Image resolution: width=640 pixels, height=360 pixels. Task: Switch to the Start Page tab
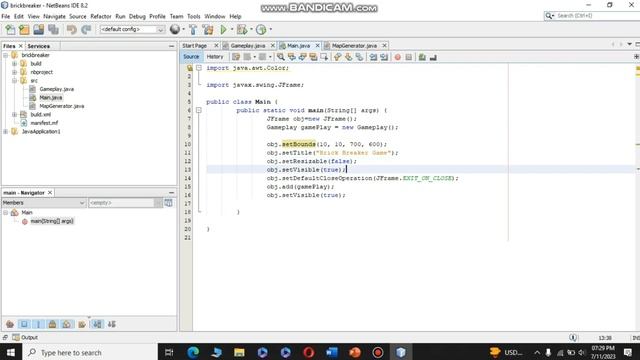click(195, 46)
